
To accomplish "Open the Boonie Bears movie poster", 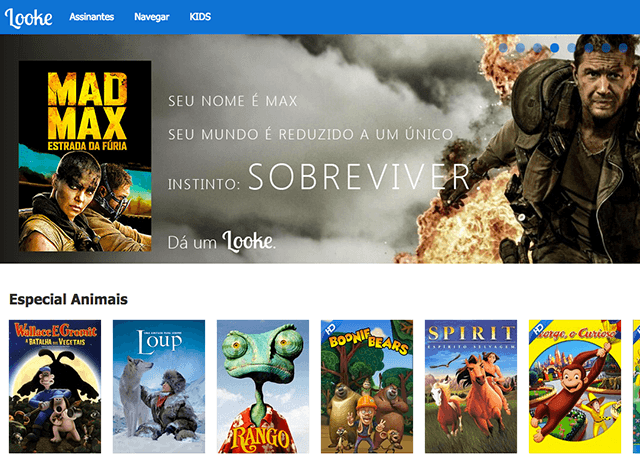I will click(x=367, y=386).
